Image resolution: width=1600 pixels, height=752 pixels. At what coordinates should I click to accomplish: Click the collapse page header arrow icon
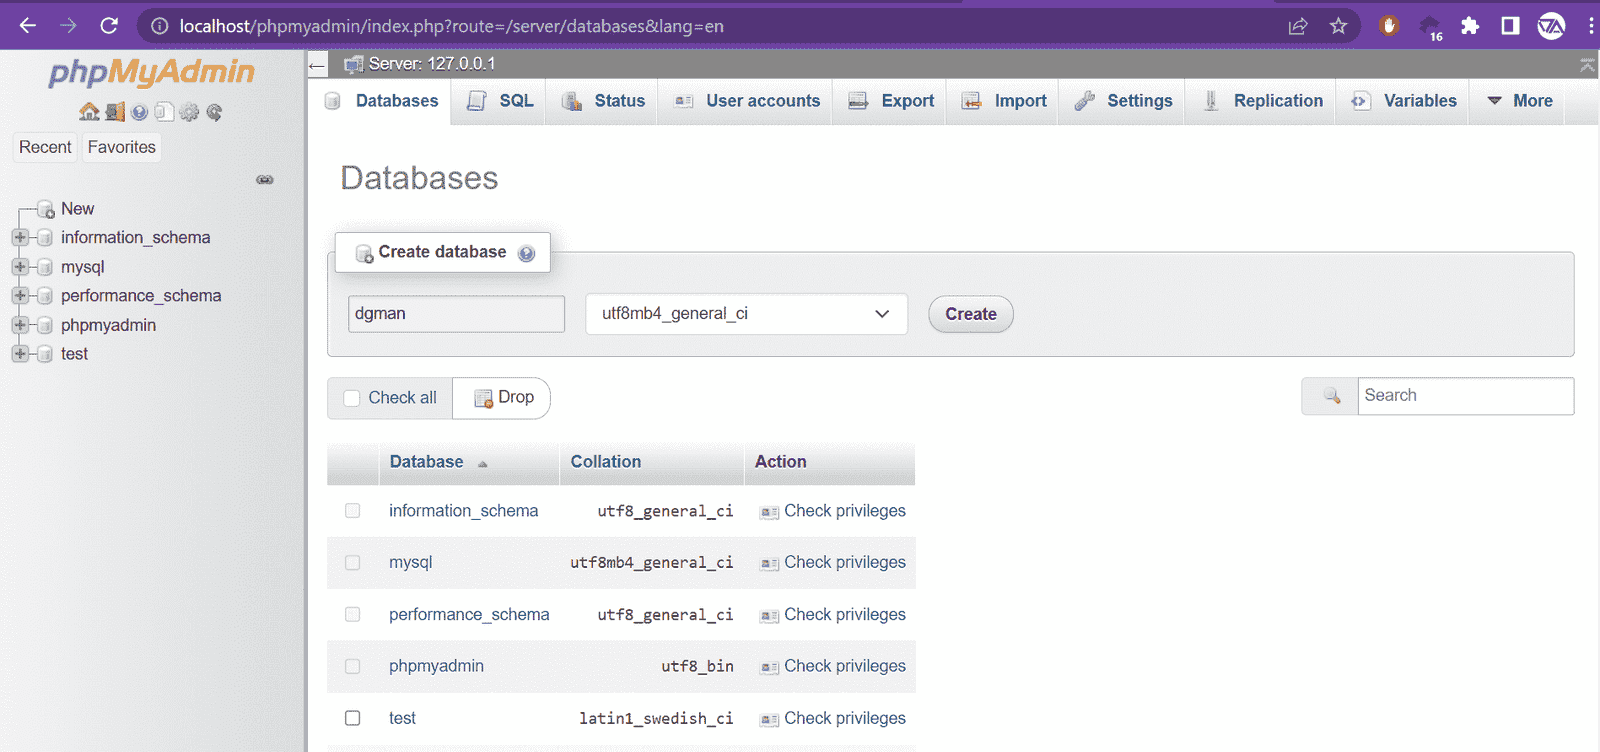[x=1587, y=65]
